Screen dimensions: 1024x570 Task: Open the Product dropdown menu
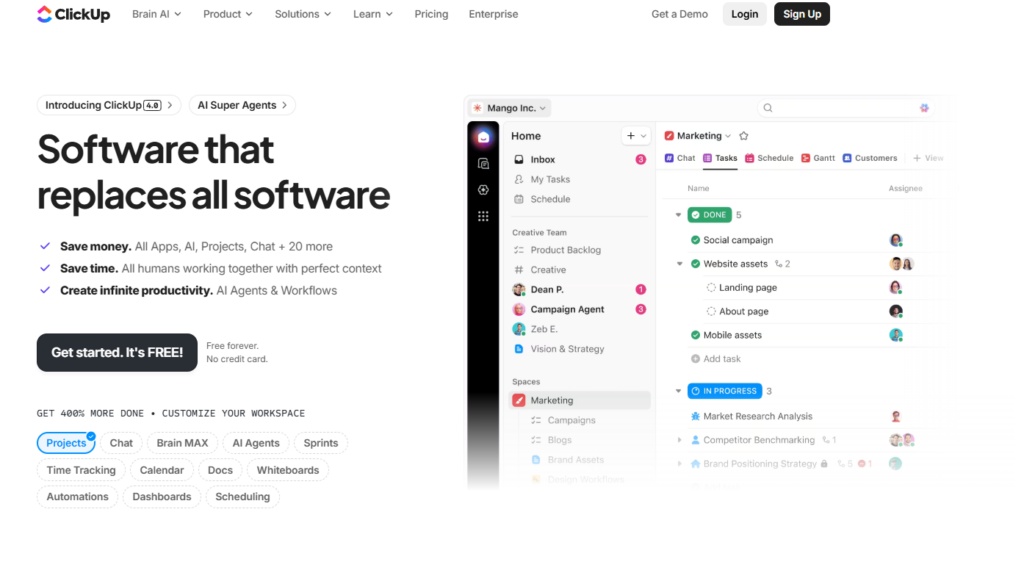tap(227, 14)
